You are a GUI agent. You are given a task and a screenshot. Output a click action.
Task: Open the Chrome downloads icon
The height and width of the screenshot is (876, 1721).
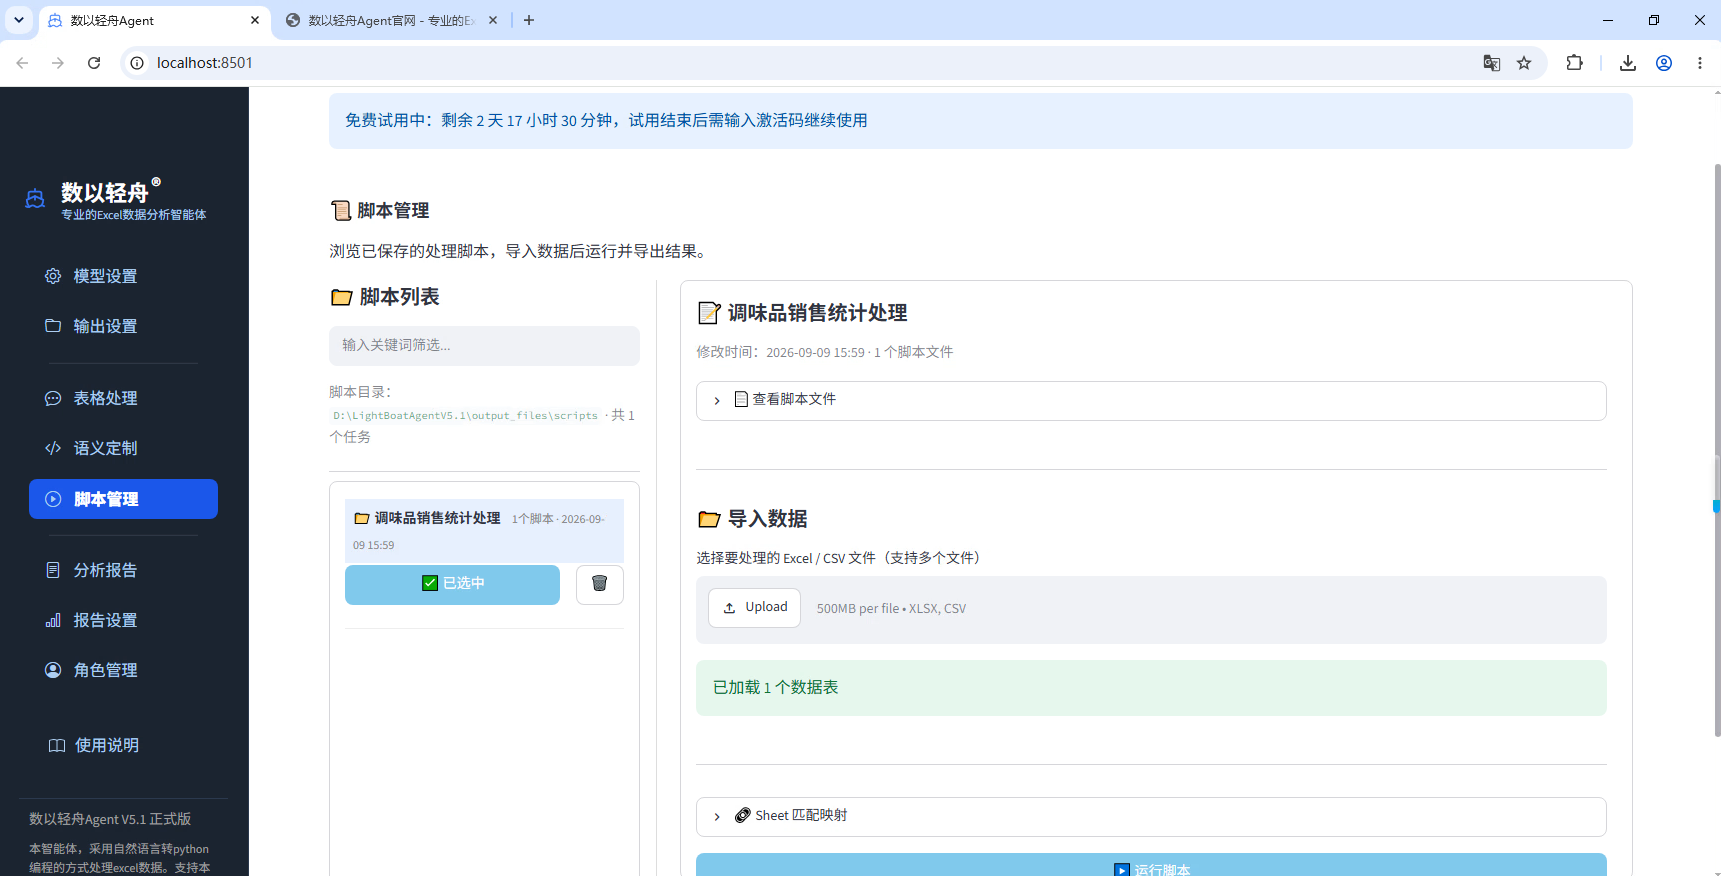1628,63
